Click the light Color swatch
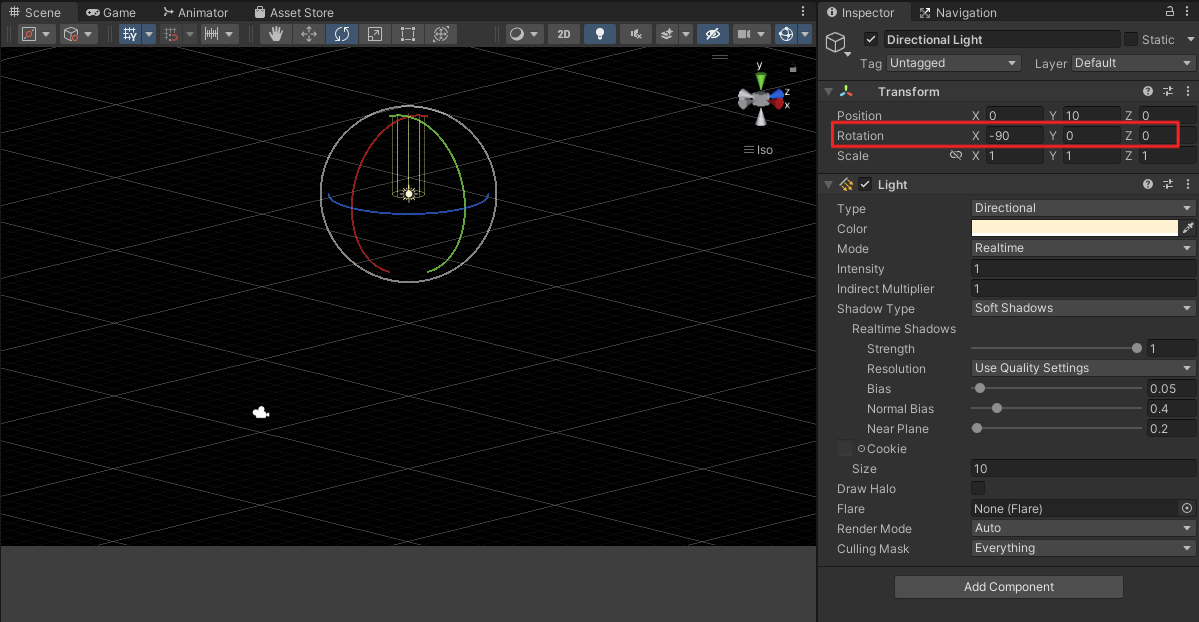1199x622 pixels. pyautogui.click(x=1074, y=228)
